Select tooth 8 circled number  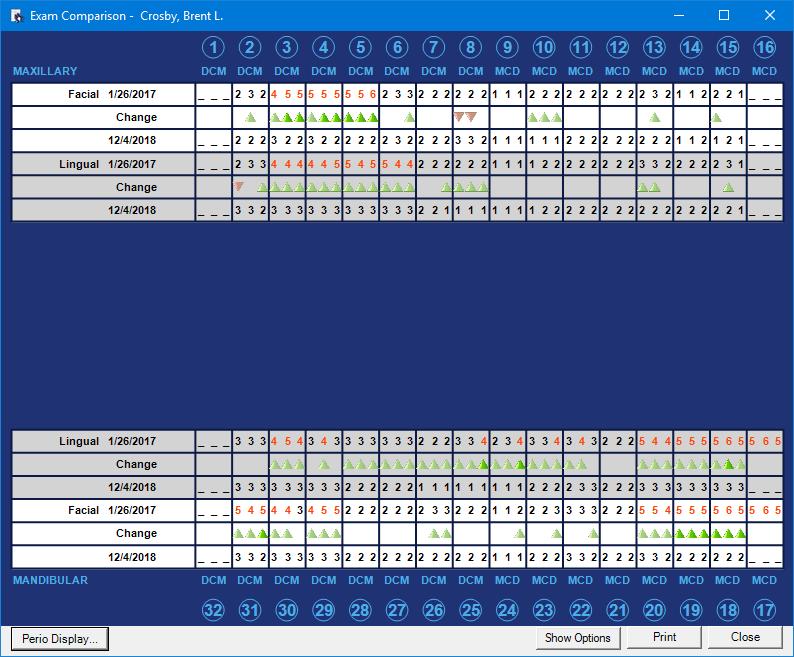pos(470,47)
